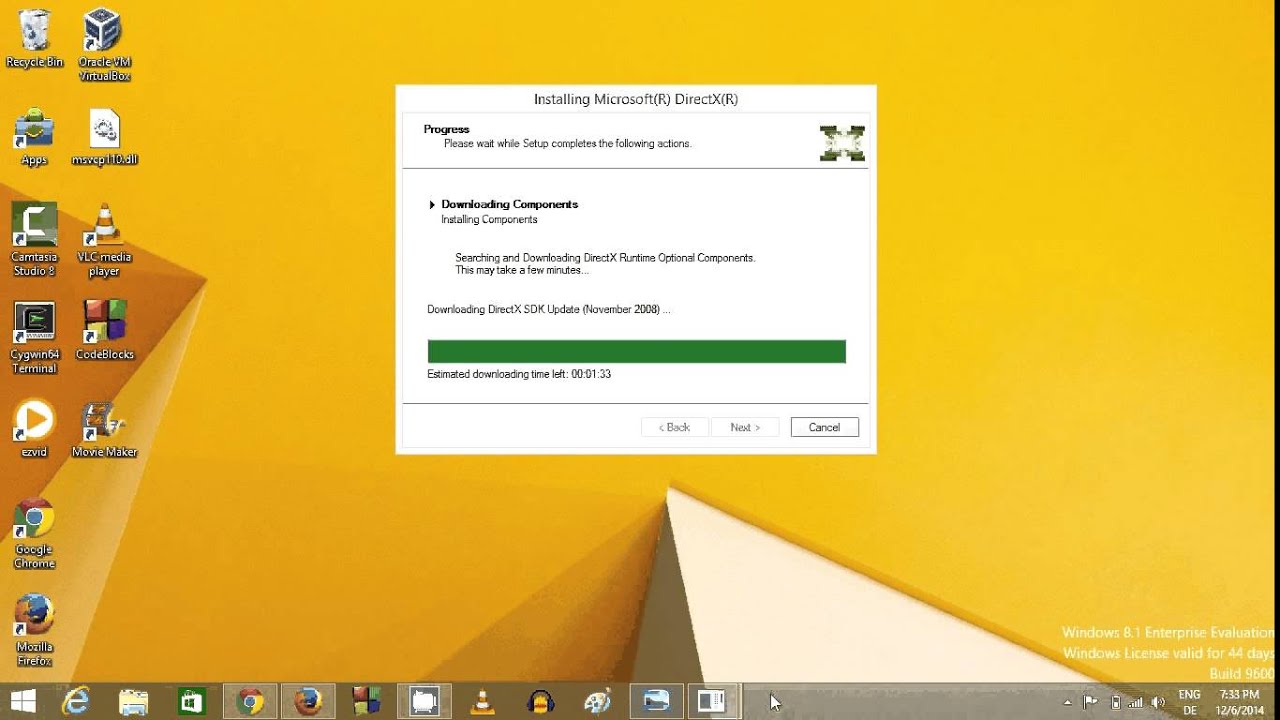Select the msvcp110.dll file icon

click(104, 136)
